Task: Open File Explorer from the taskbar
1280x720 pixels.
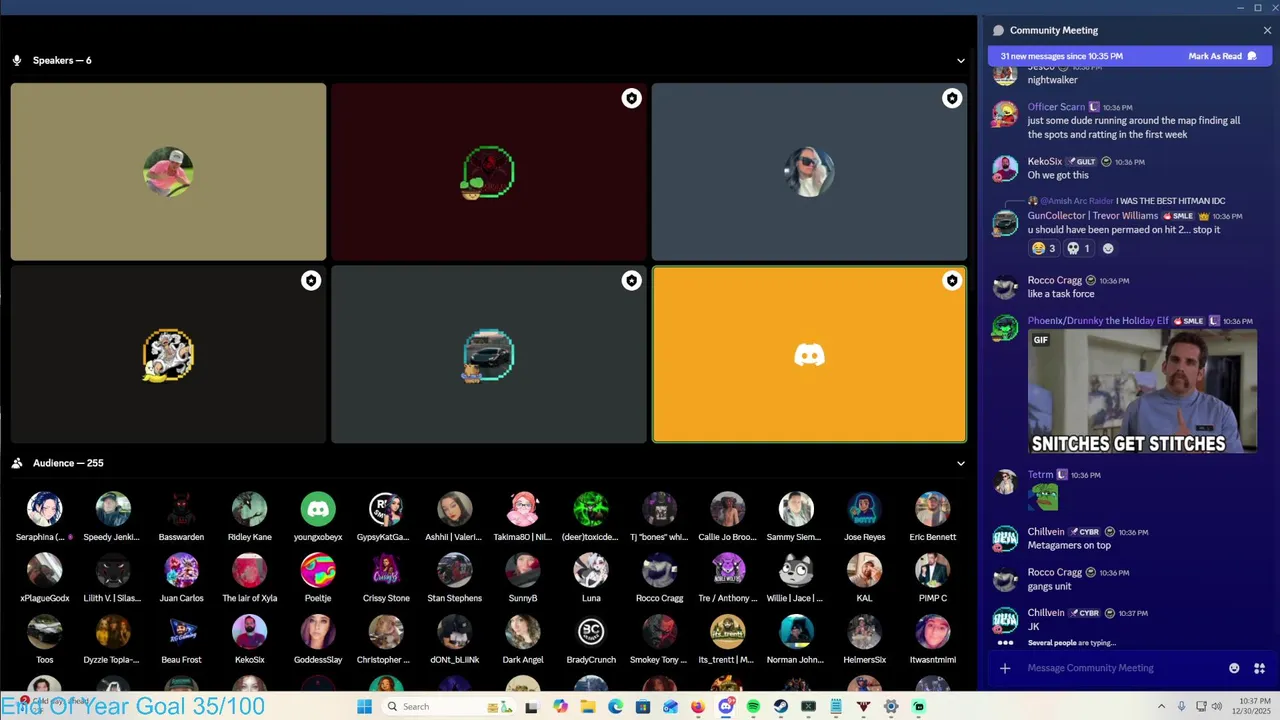Action: [x=588, y=706]
